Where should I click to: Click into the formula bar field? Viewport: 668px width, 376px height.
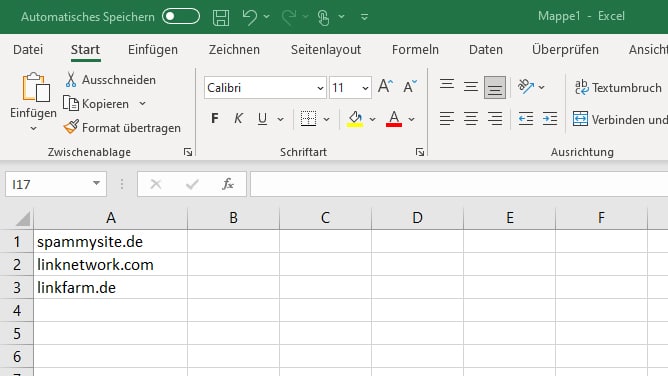point(459,184)
